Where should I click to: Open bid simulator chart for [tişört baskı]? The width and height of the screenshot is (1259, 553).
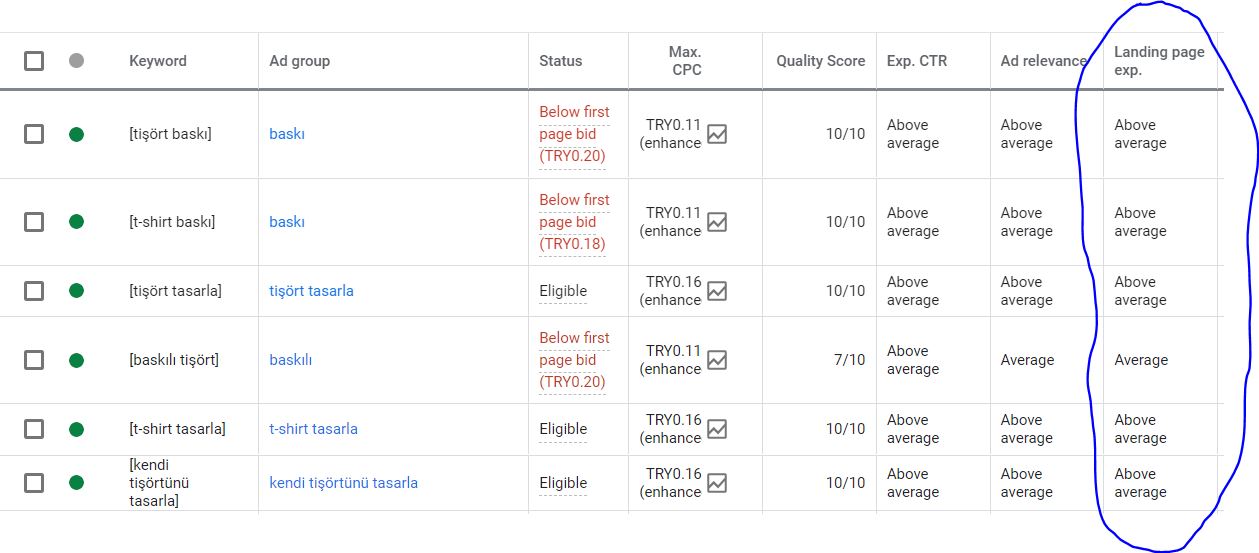[x=717, y=134]
